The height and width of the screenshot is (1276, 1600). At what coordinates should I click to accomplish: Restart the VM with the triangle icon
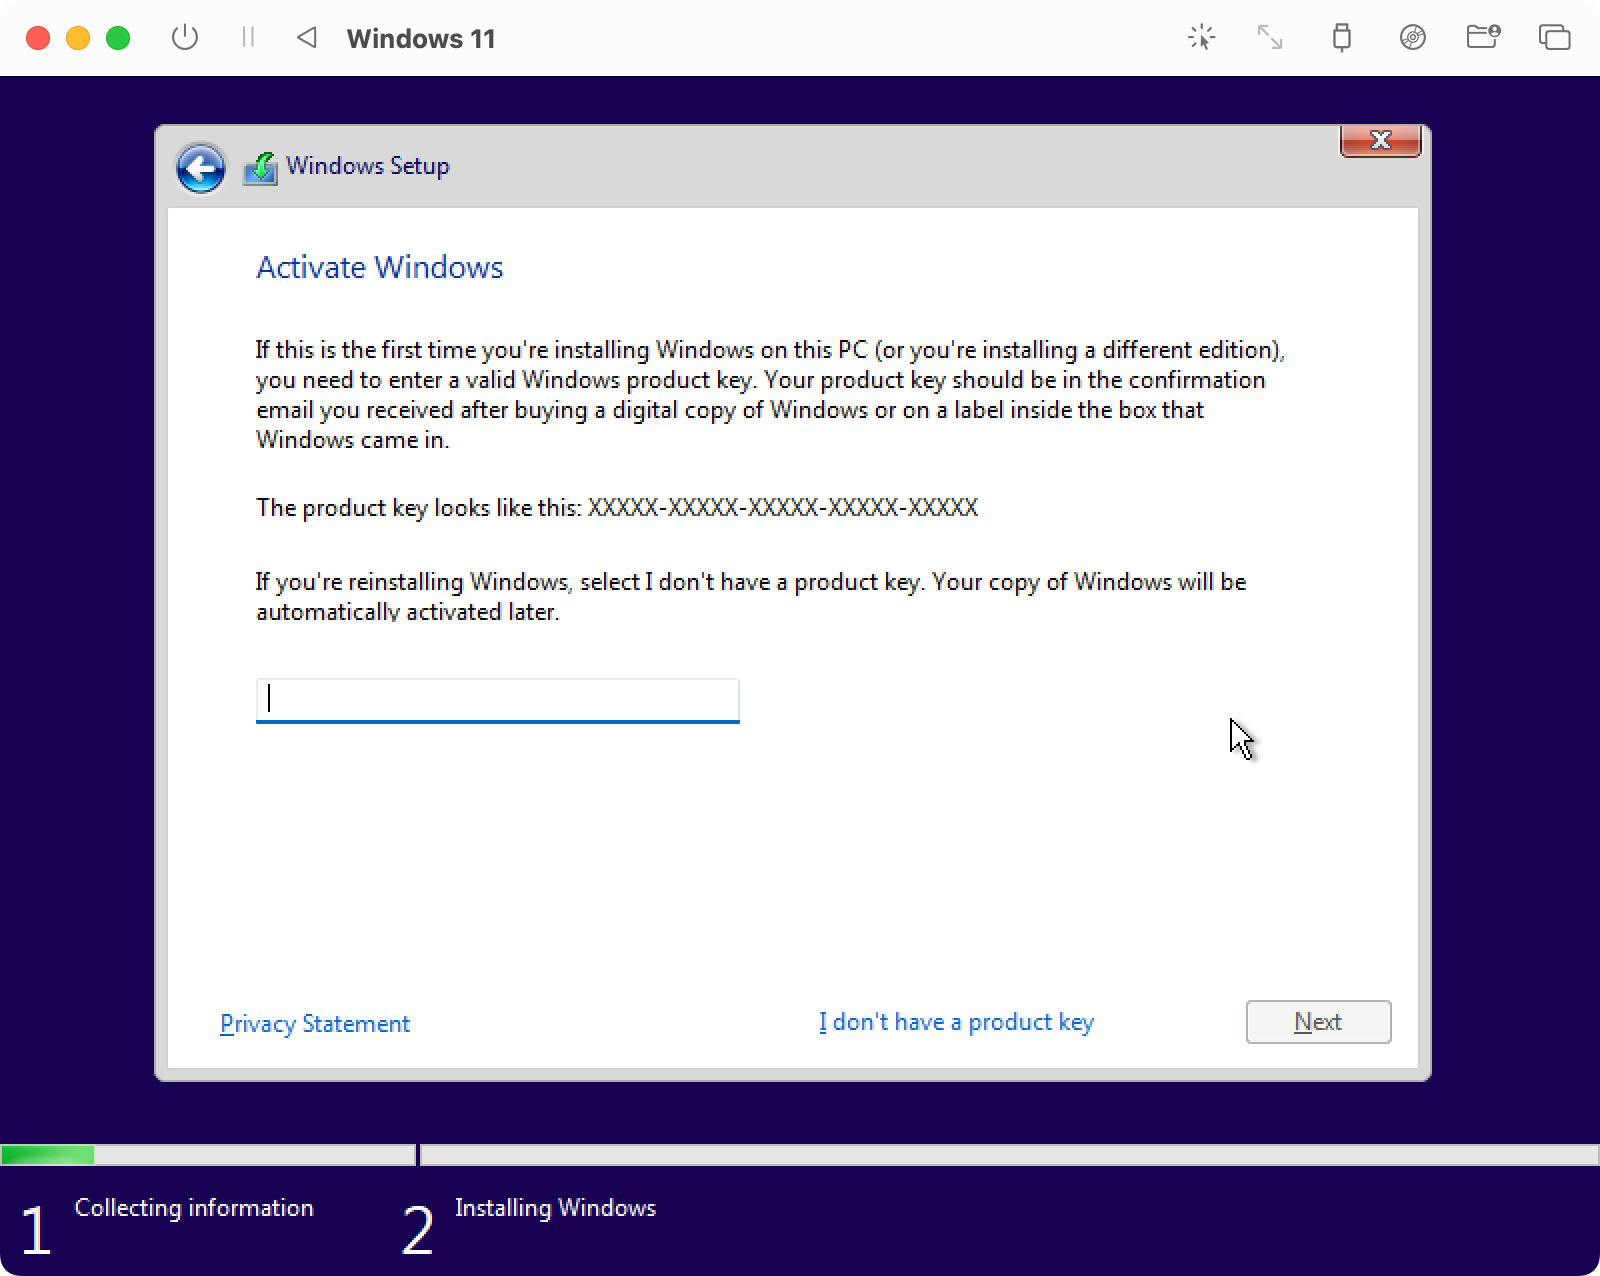pyautogui.click(x=307, y=38)
